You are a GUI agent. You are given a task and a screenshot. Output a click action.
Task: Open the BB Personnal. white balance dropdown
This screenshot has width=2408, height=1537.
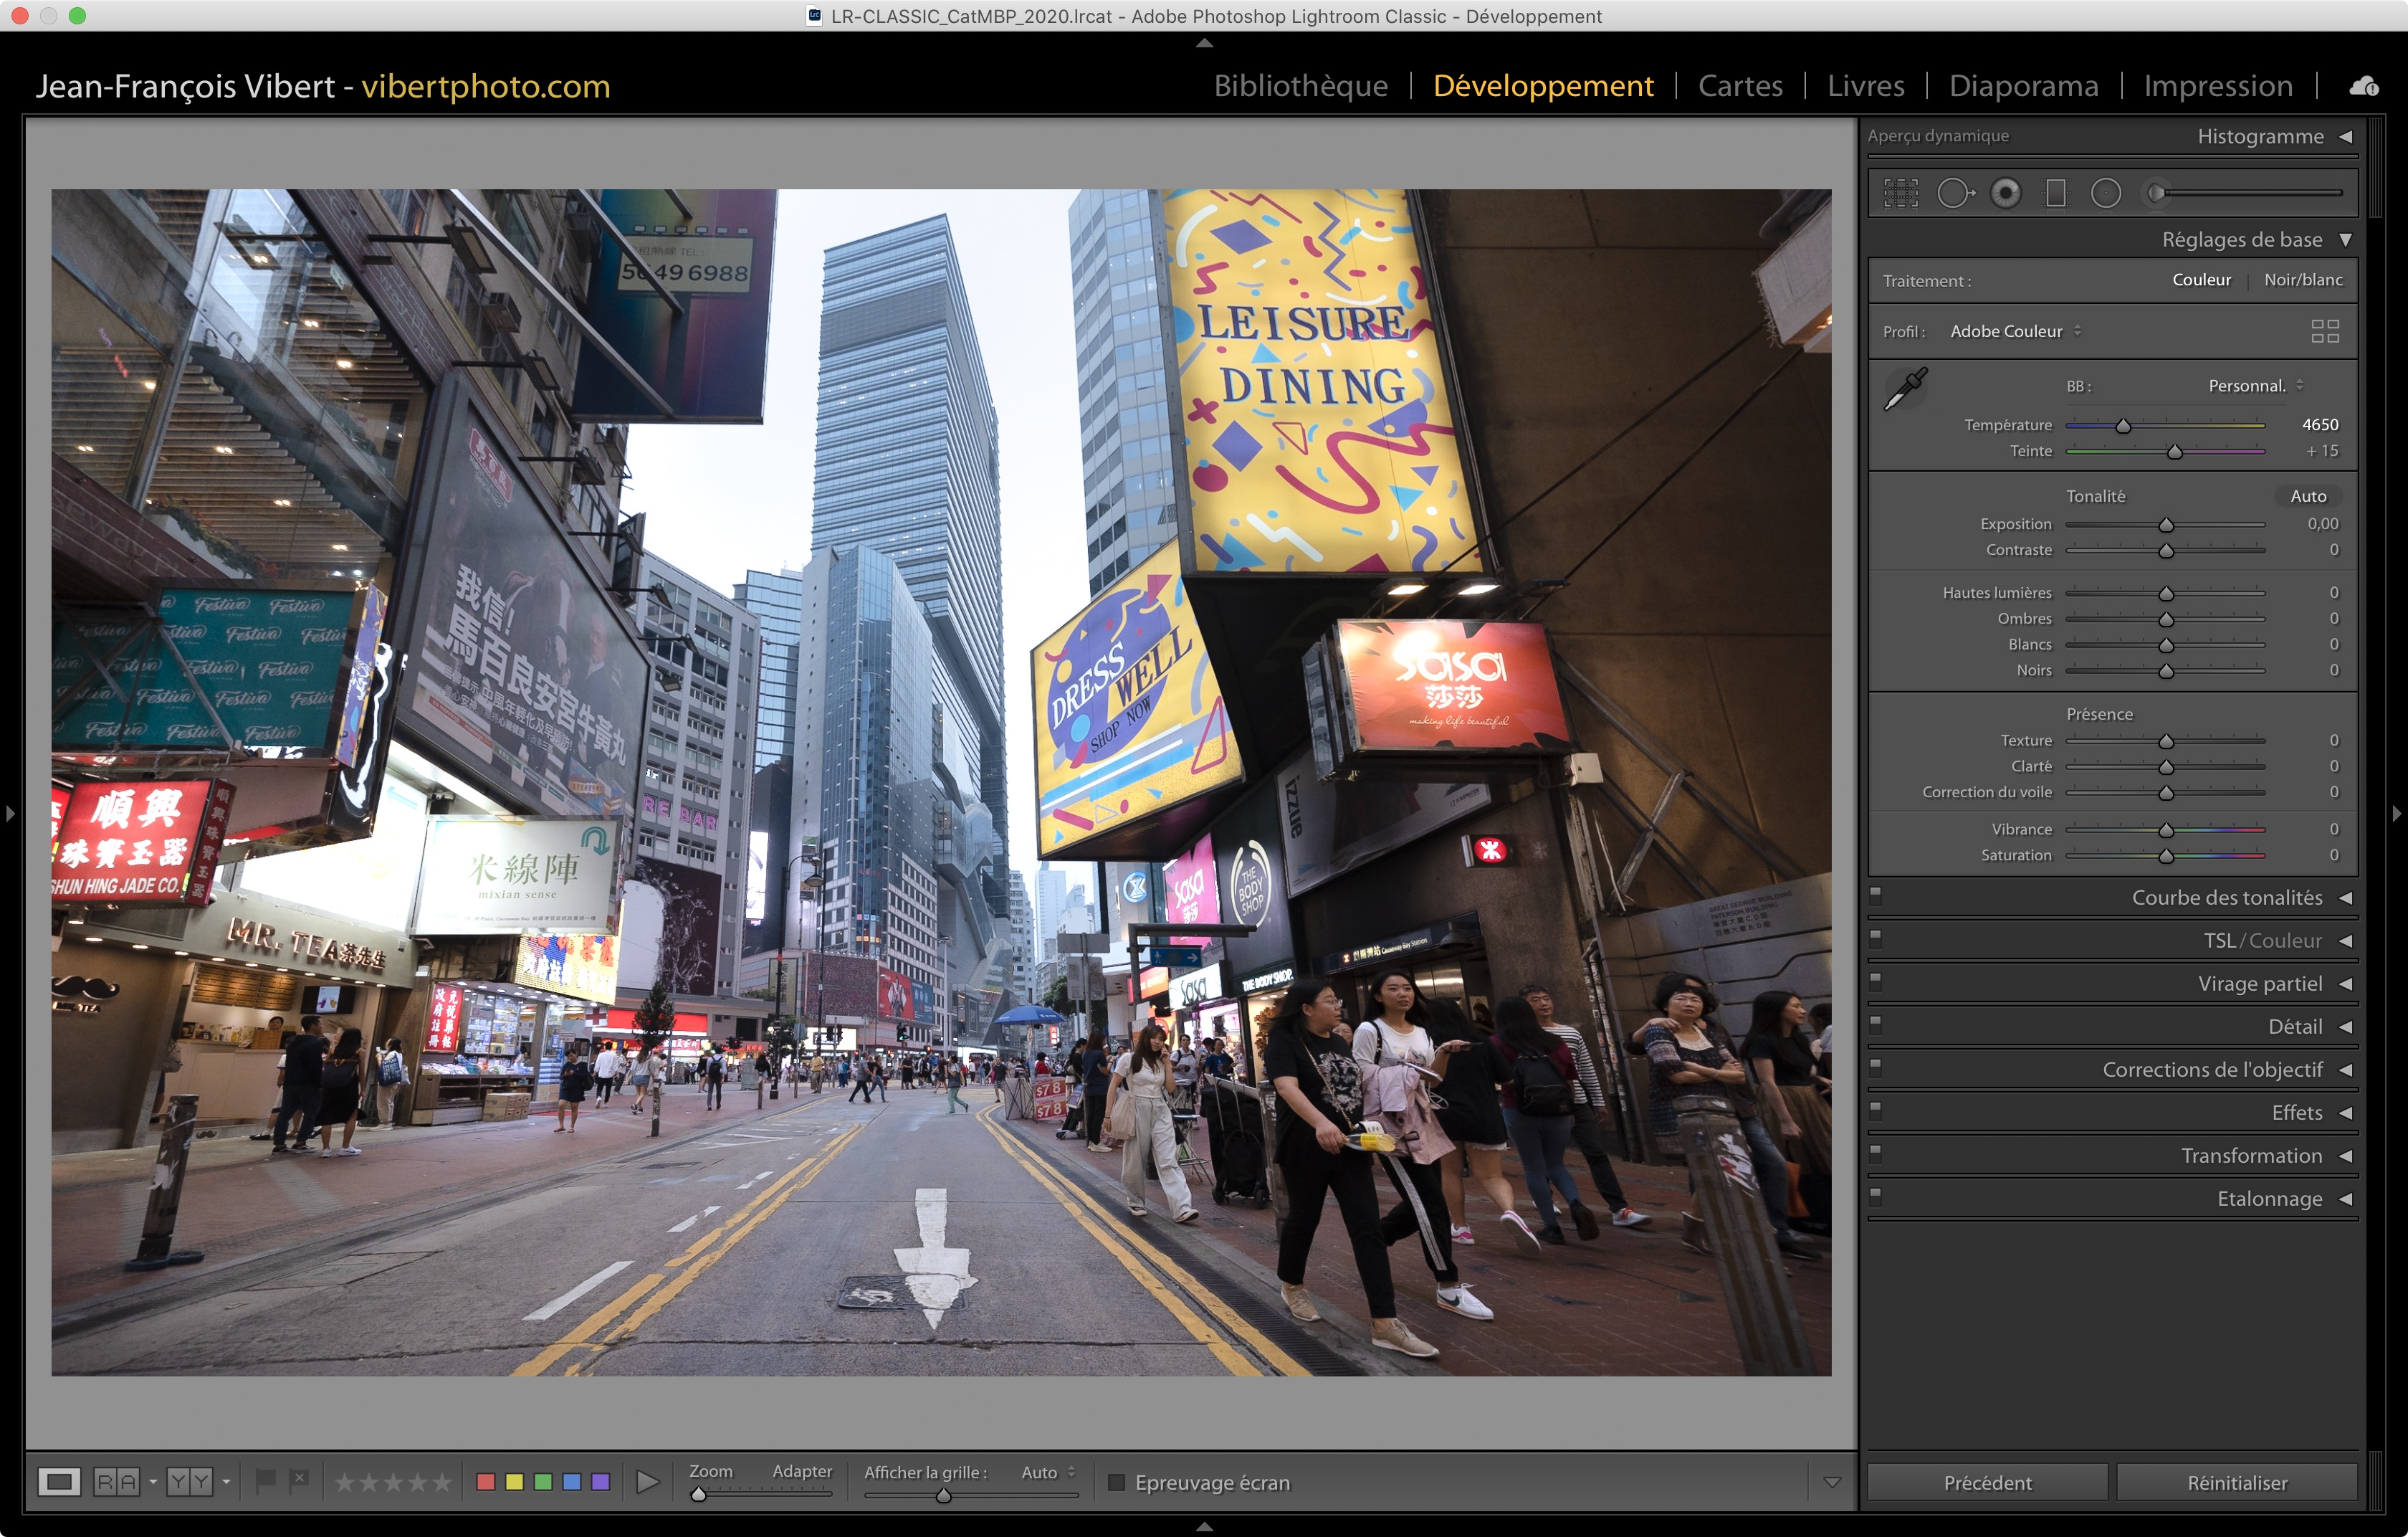pos(2255,386)
